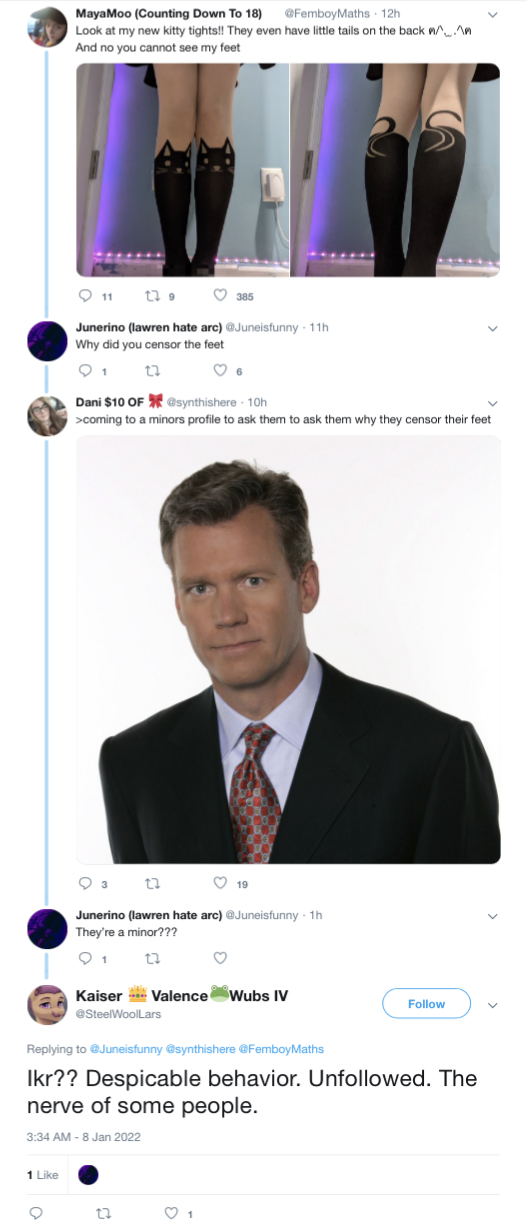Open the options chevron on MayaMoo's tweet
Viewport: 527px width, 1230px height.
(x=492, y=15)
